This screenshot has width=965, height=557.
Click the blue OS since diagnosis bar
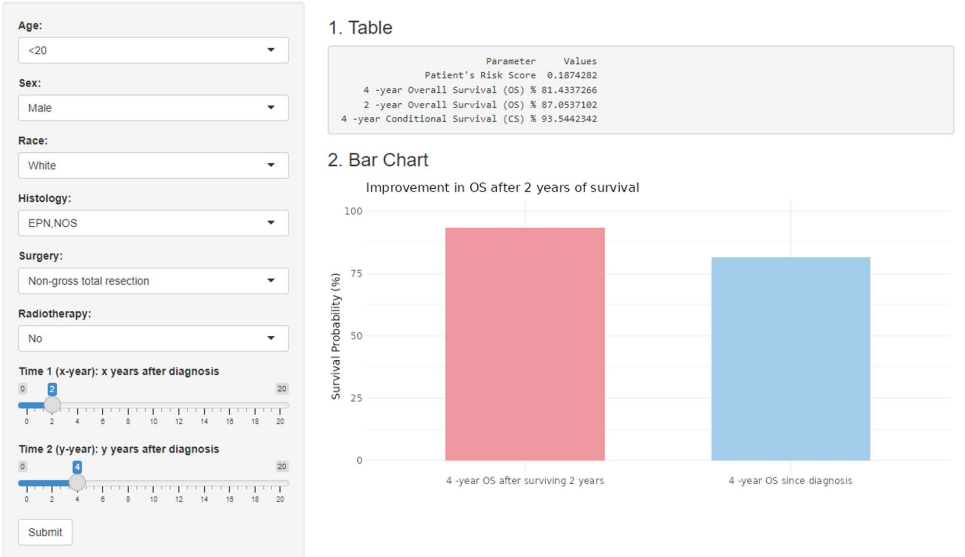click(x=790, y=358)
